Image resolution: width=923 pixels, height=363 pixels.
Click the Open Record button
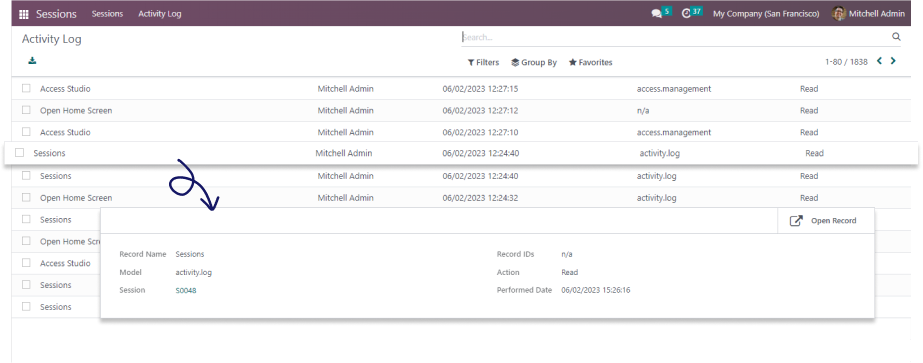pos(826,221)
